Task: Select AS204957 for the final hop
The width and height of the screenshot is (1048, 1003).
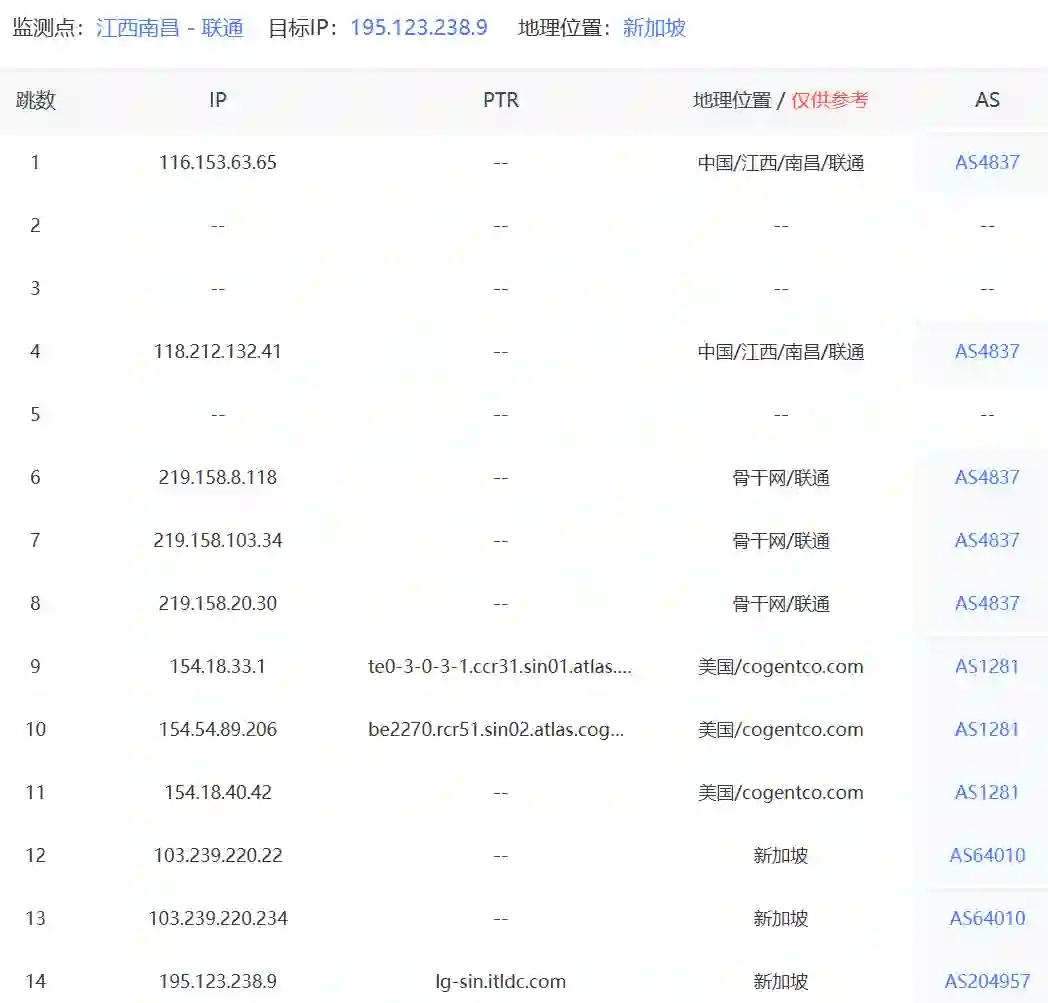Action: 987,981
